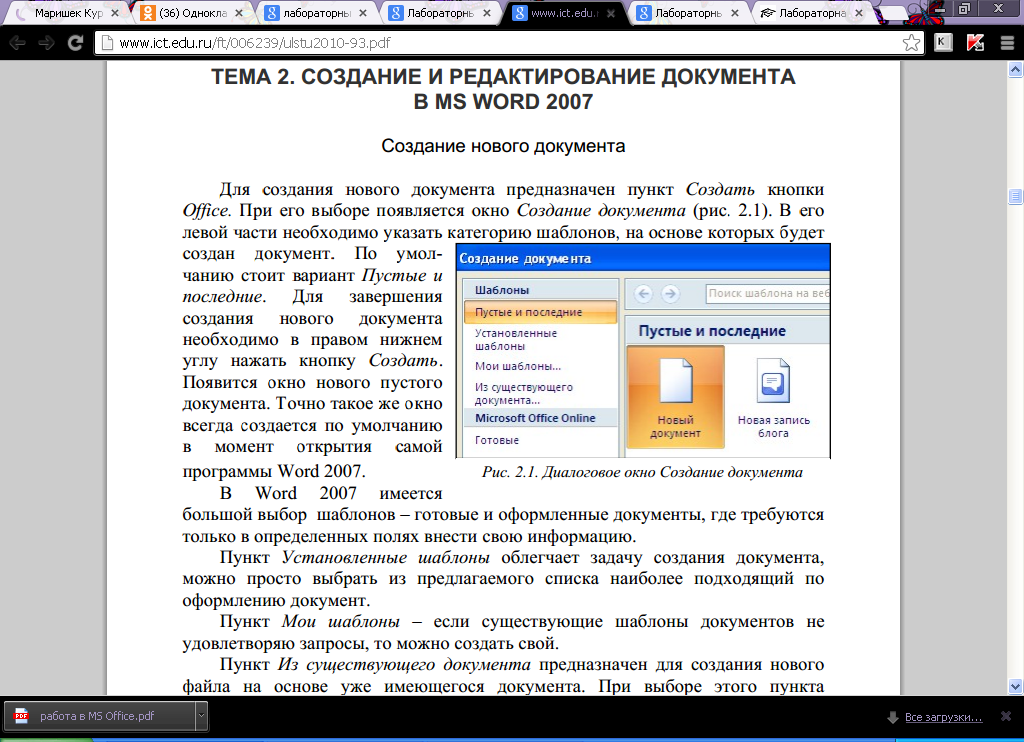
Task: Click the figure's back arrow icon
Action: pyautogui.click(x=643, y=294)
